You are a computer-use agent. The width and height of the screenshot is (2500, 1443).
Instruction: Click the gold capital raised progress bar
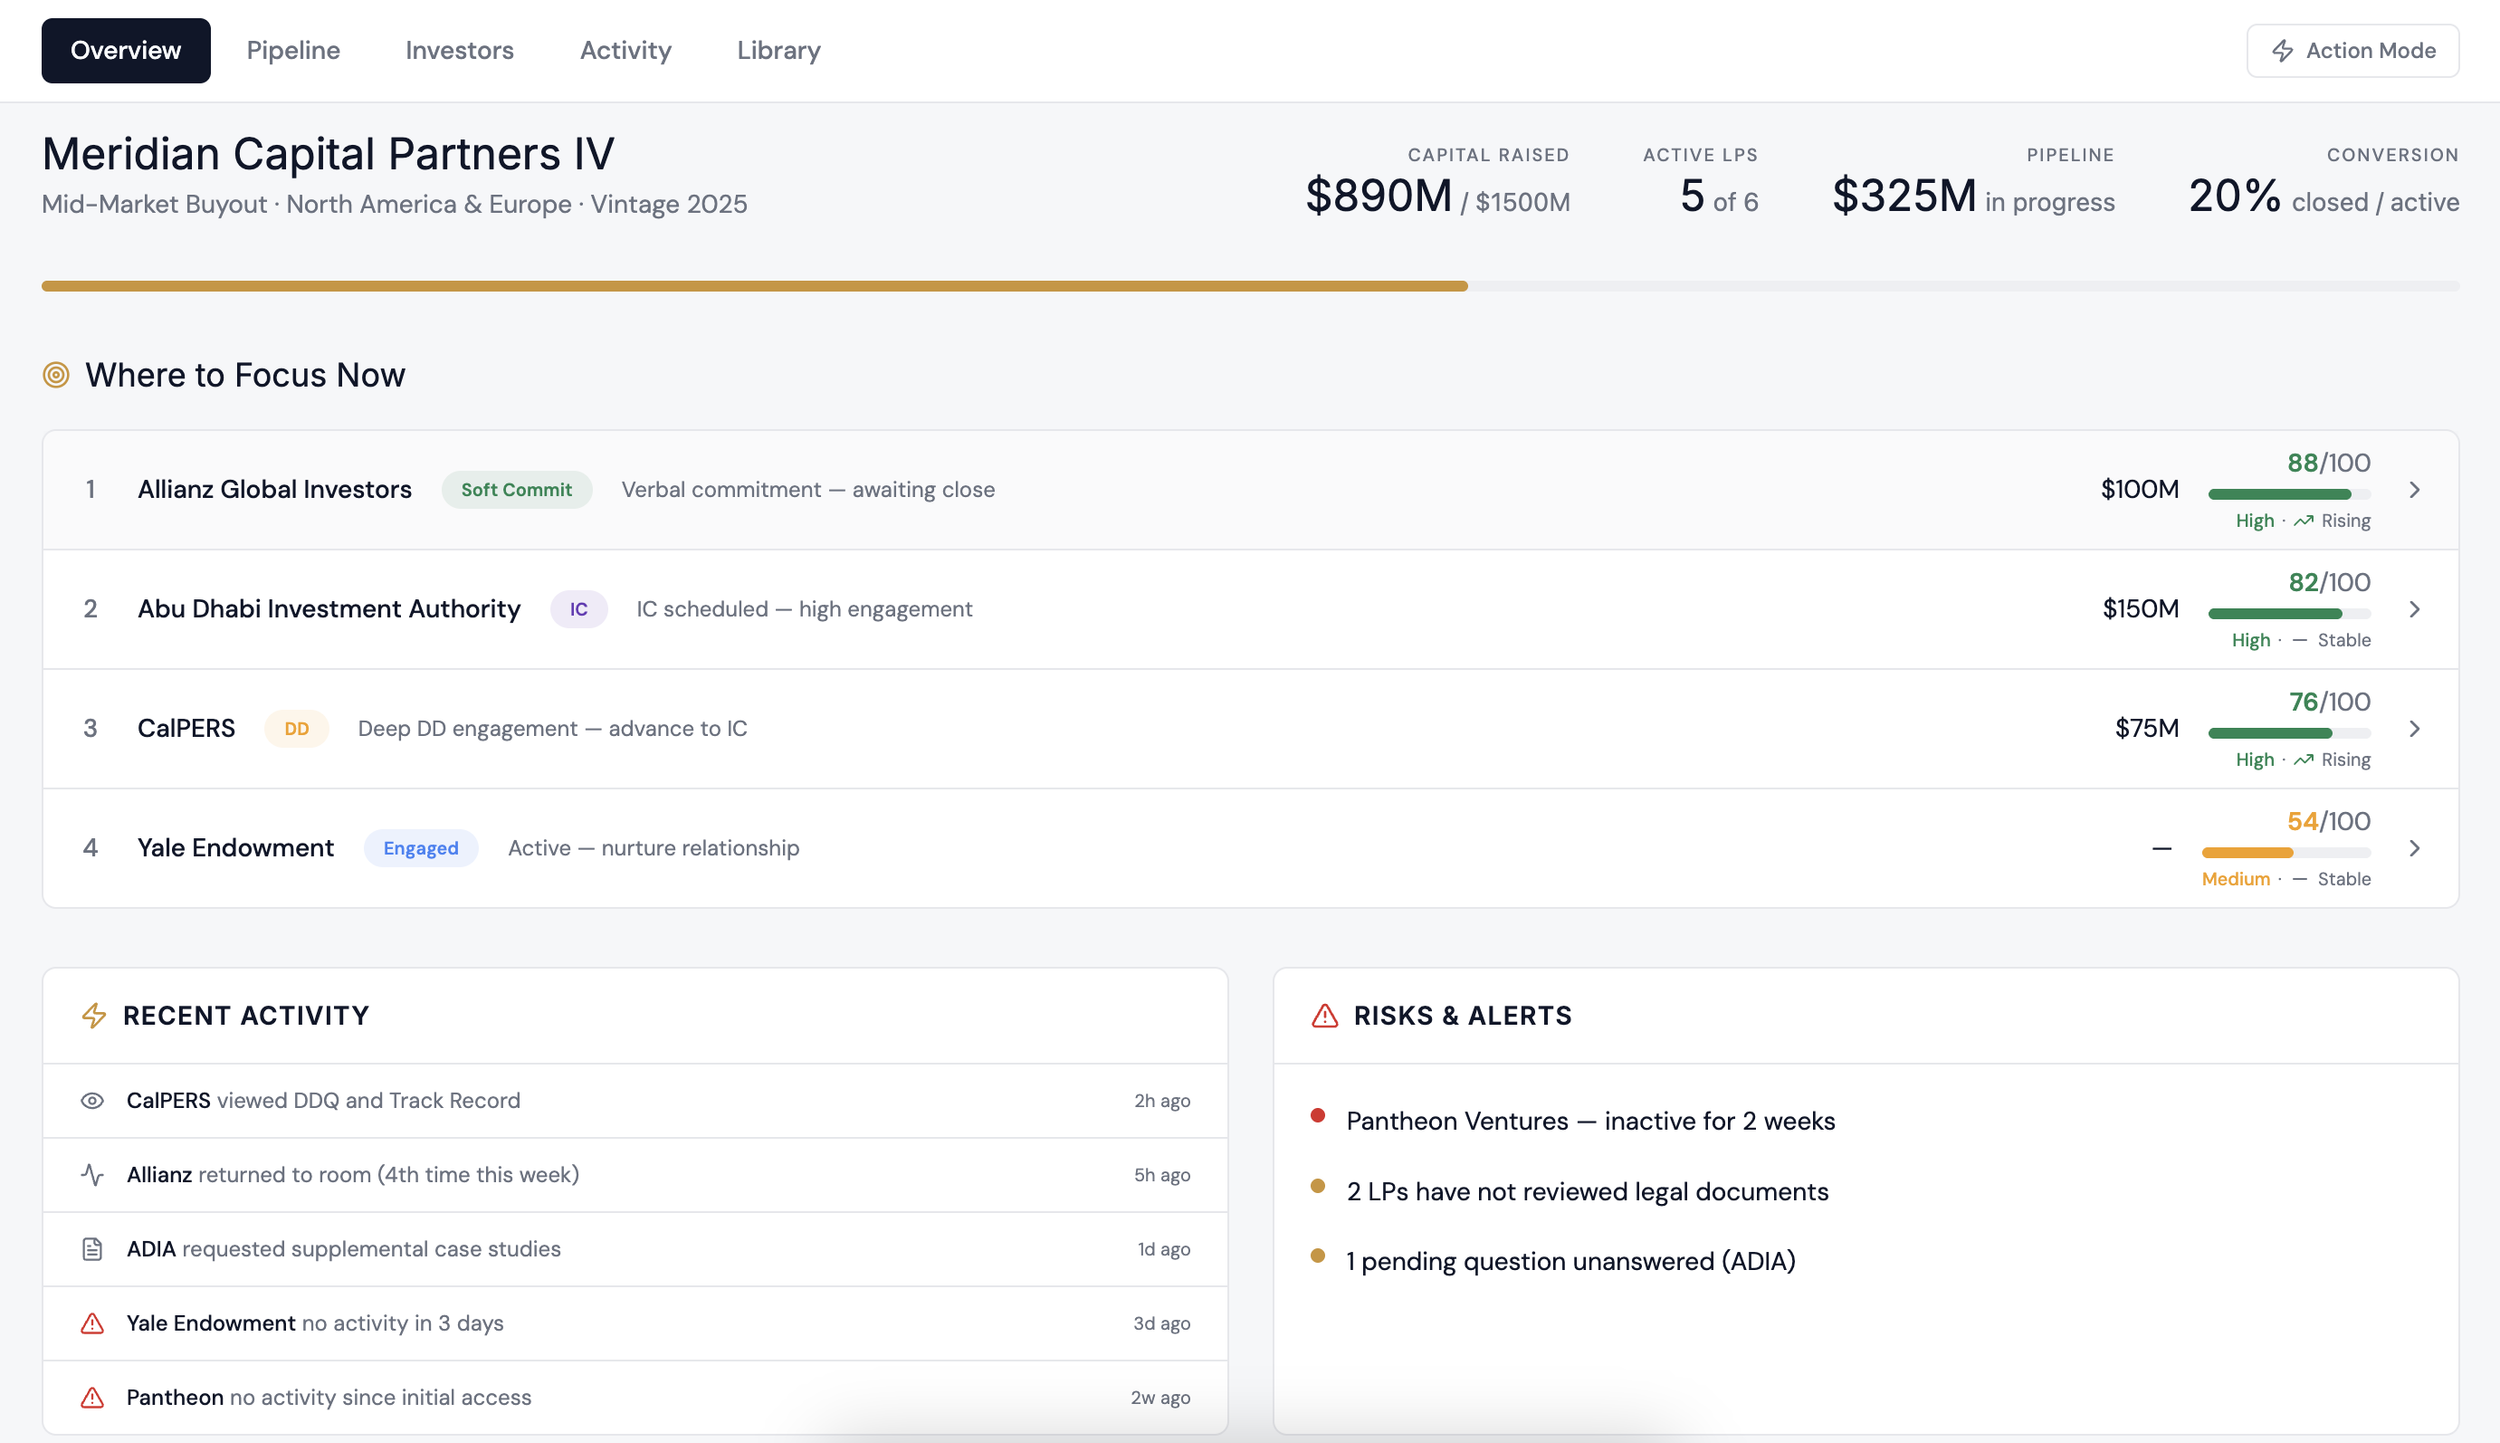click(x=754, y=286)
